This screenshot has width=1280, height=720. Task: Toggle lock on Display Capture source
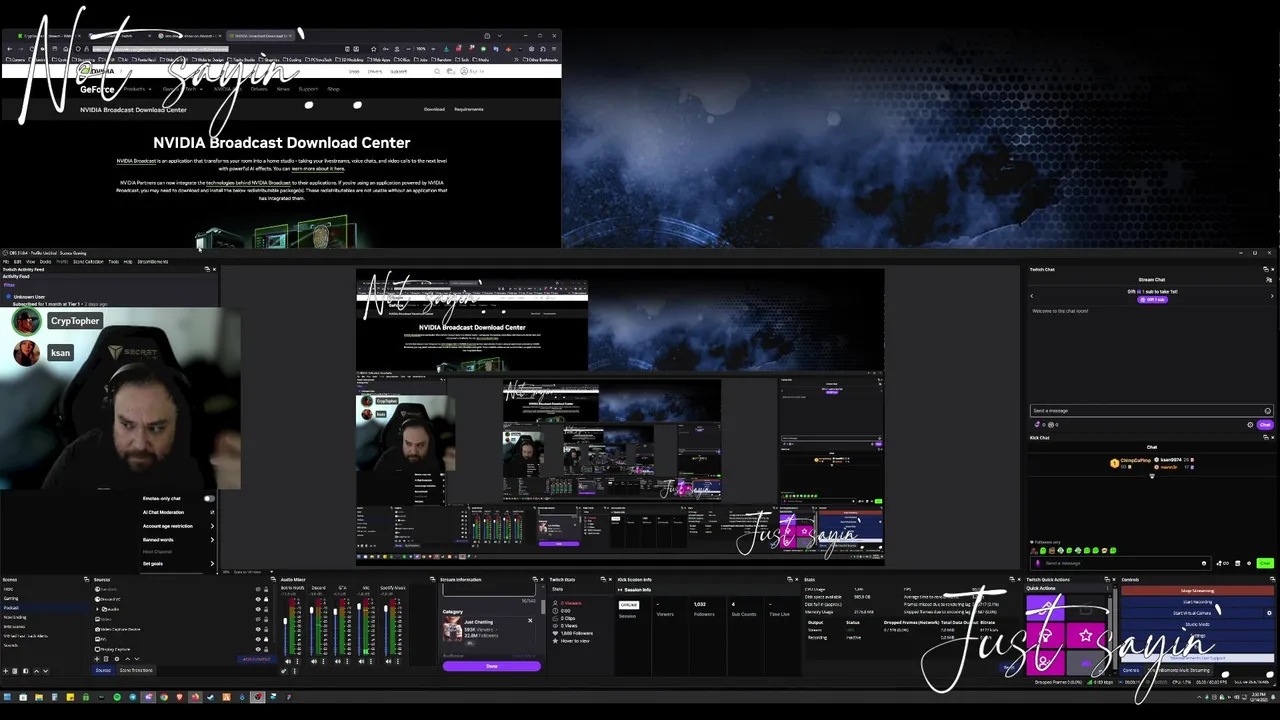point(266,649)
